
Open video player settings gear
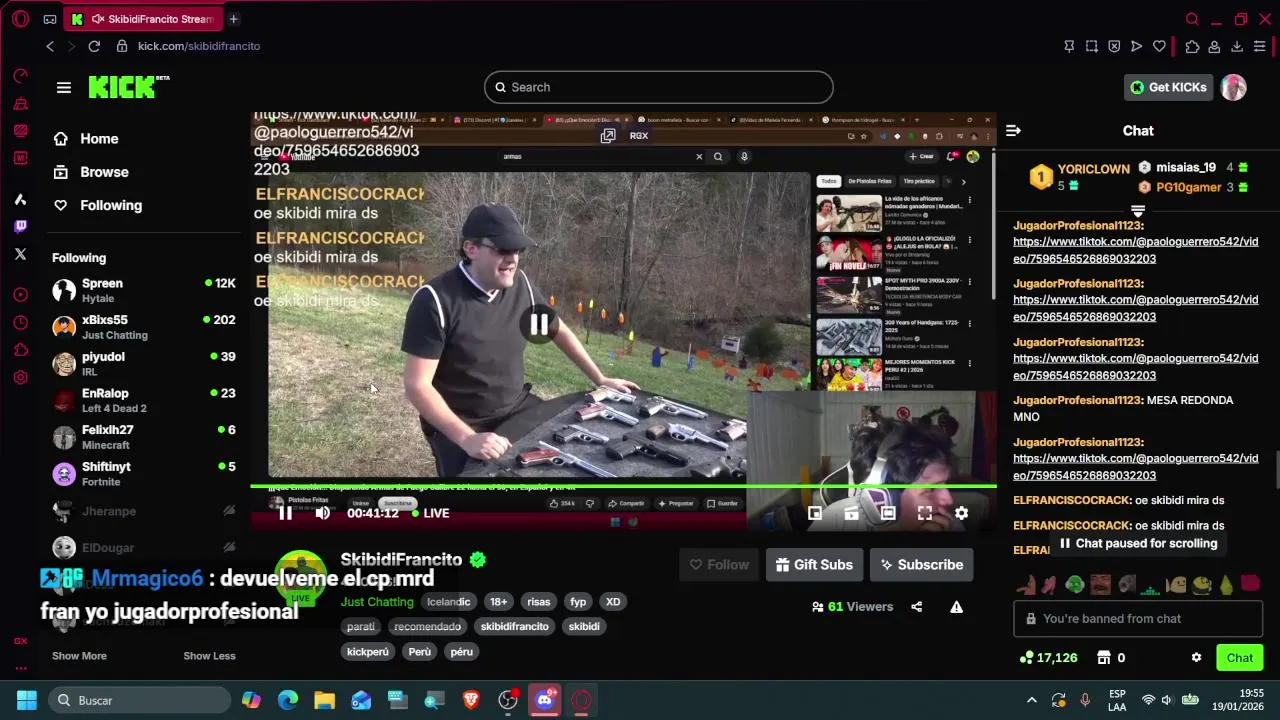(961, 513)
